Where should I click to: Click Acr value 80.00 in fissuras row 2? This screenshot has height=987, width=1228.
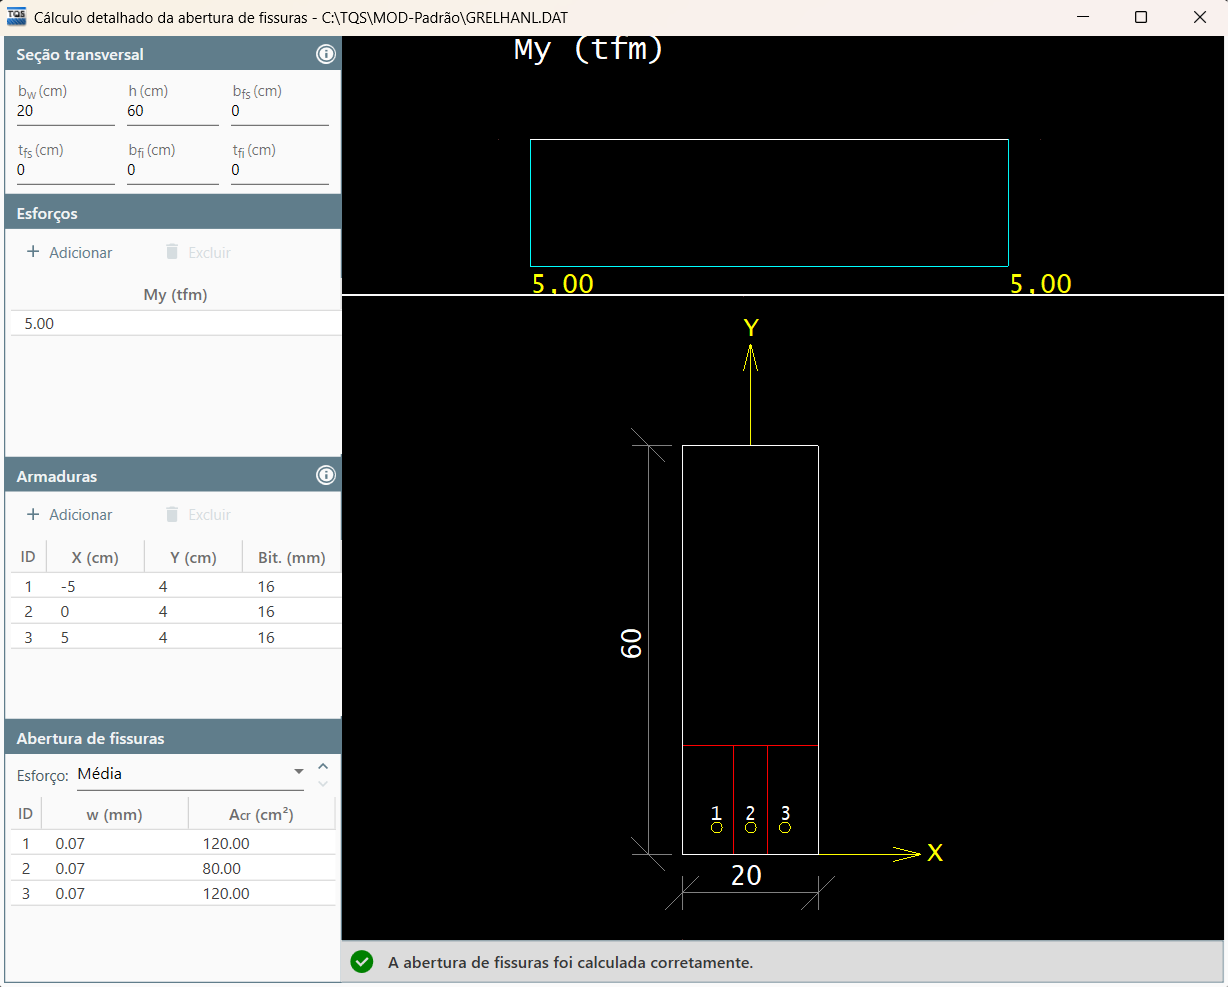pyautogui.click(x=222, y=869)
